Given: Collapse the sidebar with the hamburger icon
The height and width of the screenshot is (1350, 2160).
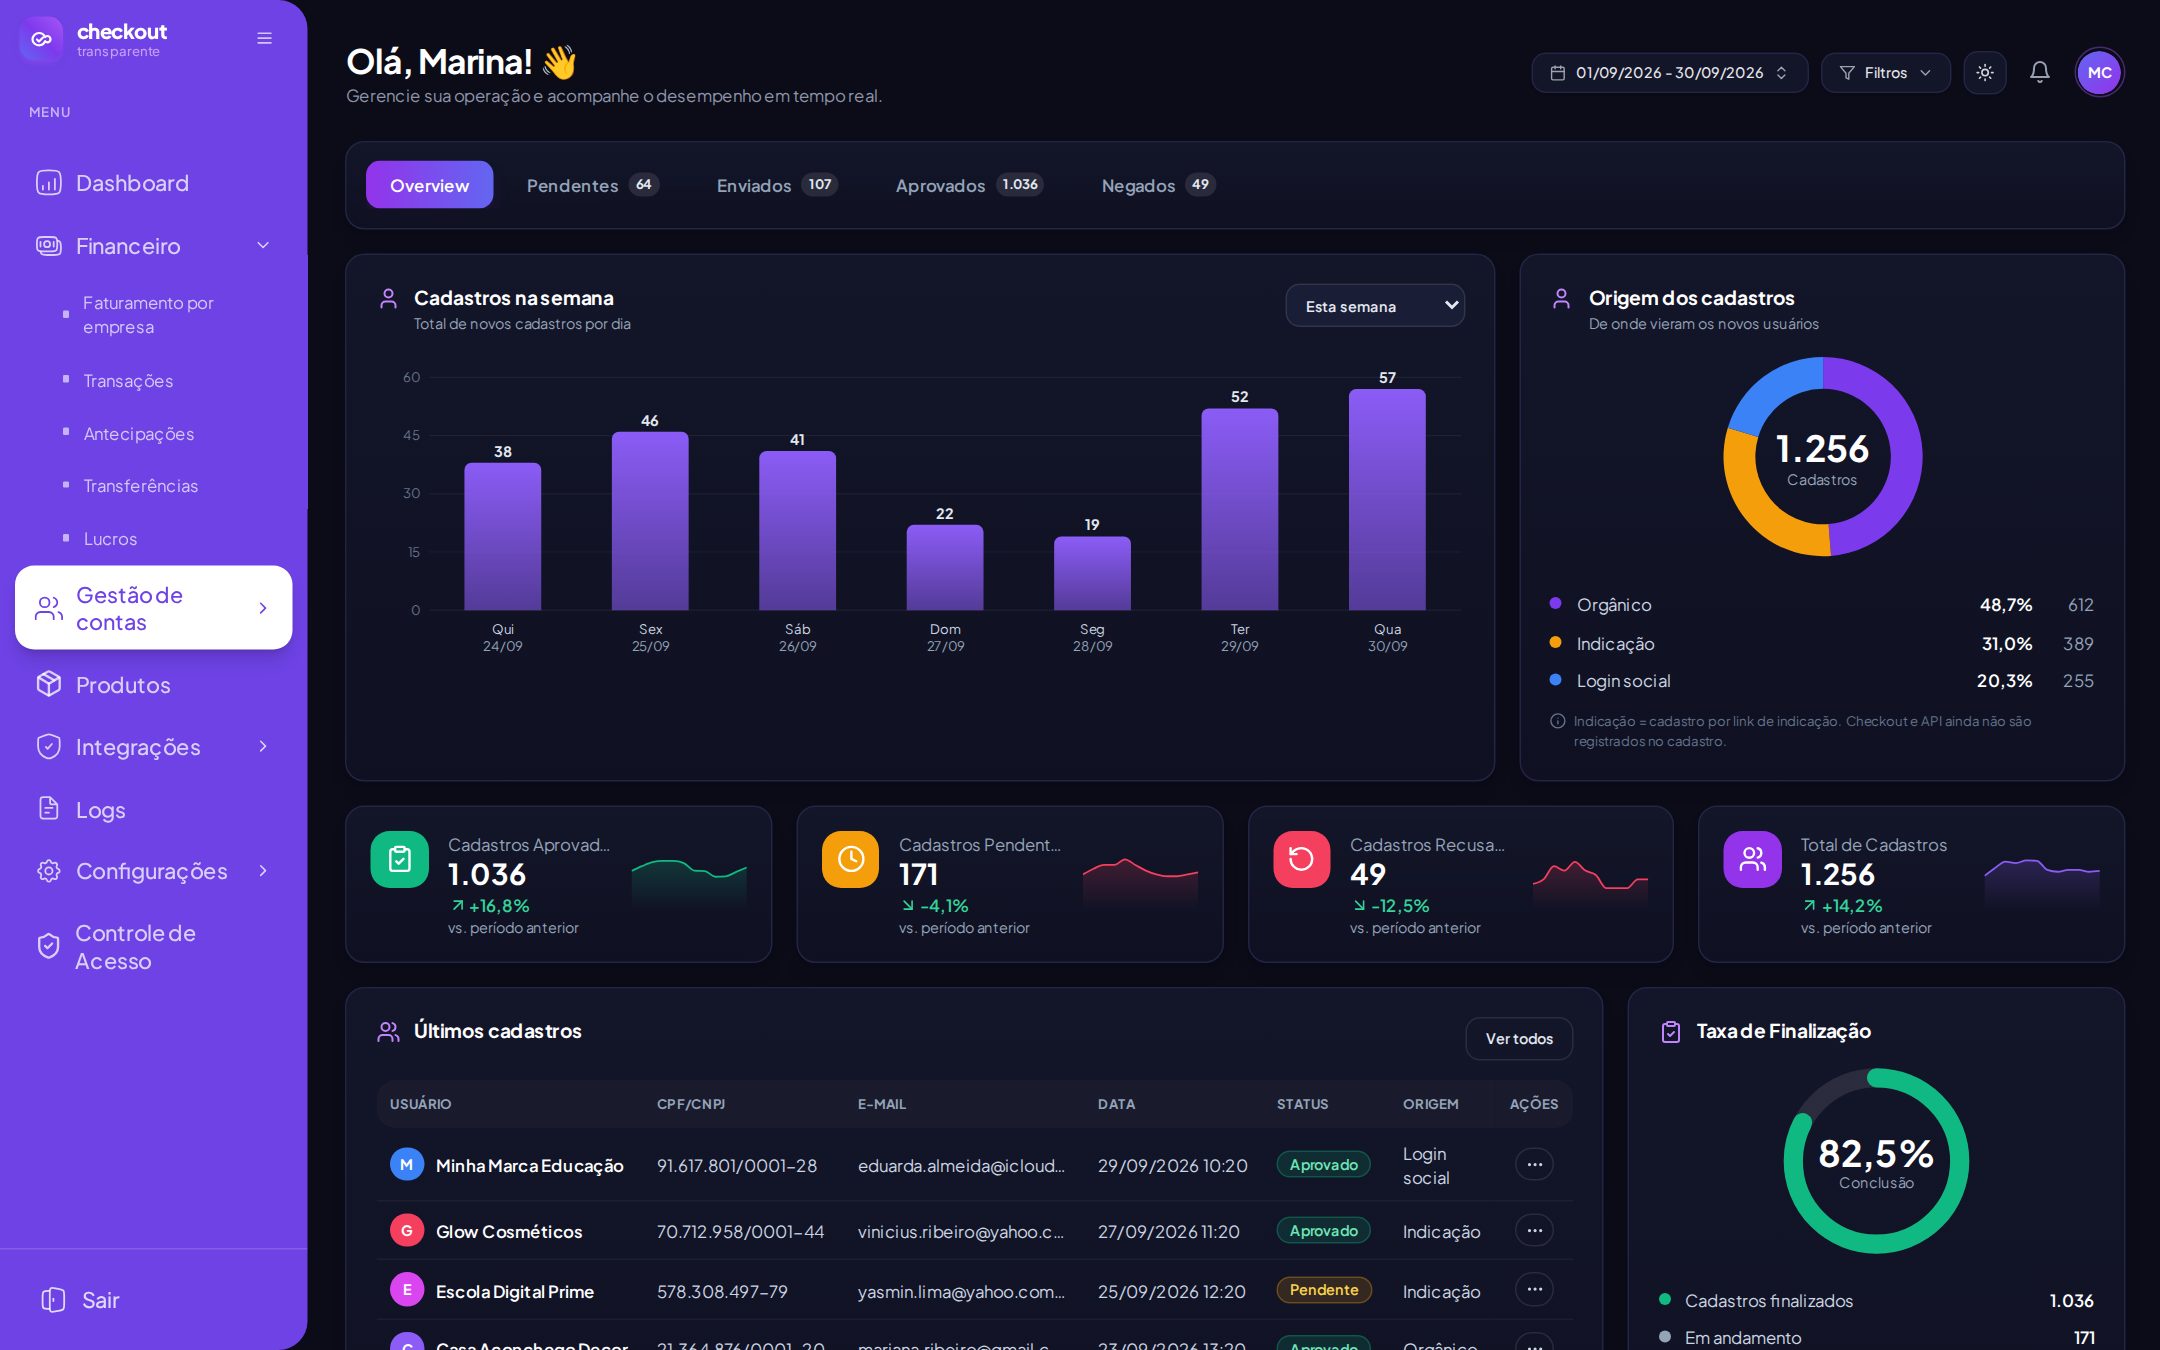Looking at the screenshot, I should [x=264, y=38].
